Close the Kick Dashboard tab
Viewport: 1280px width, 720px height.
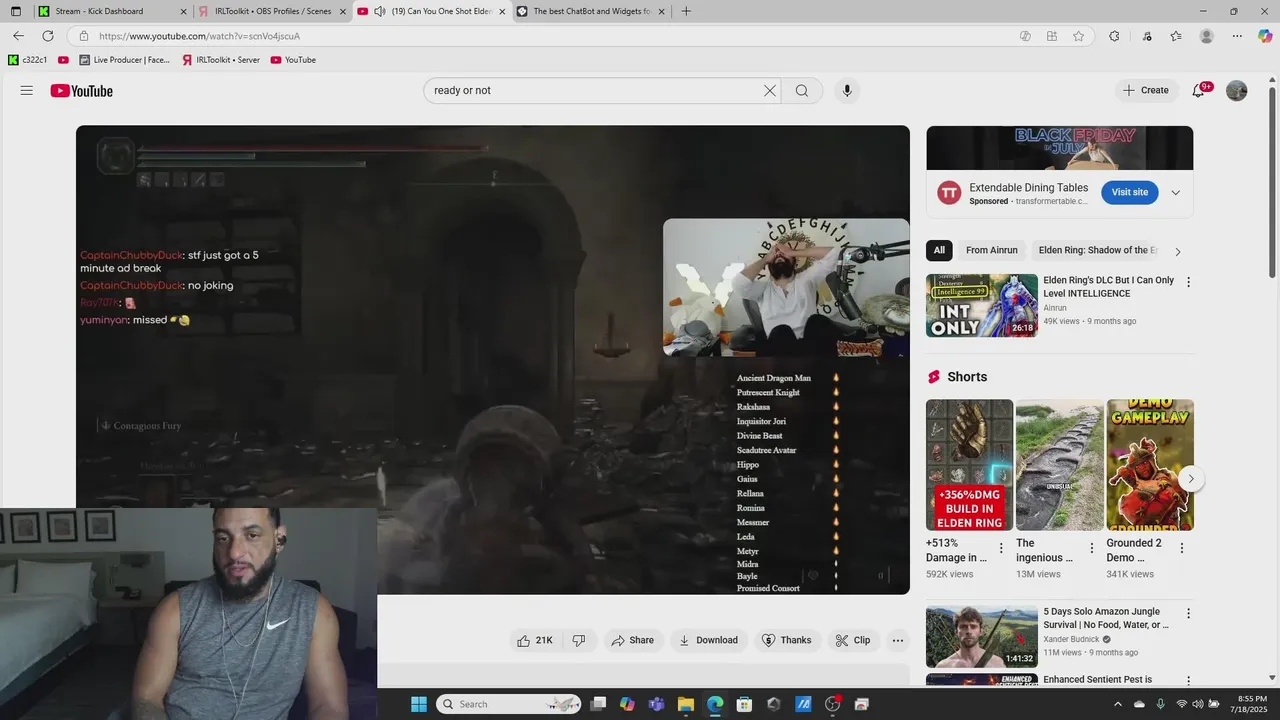183,11
